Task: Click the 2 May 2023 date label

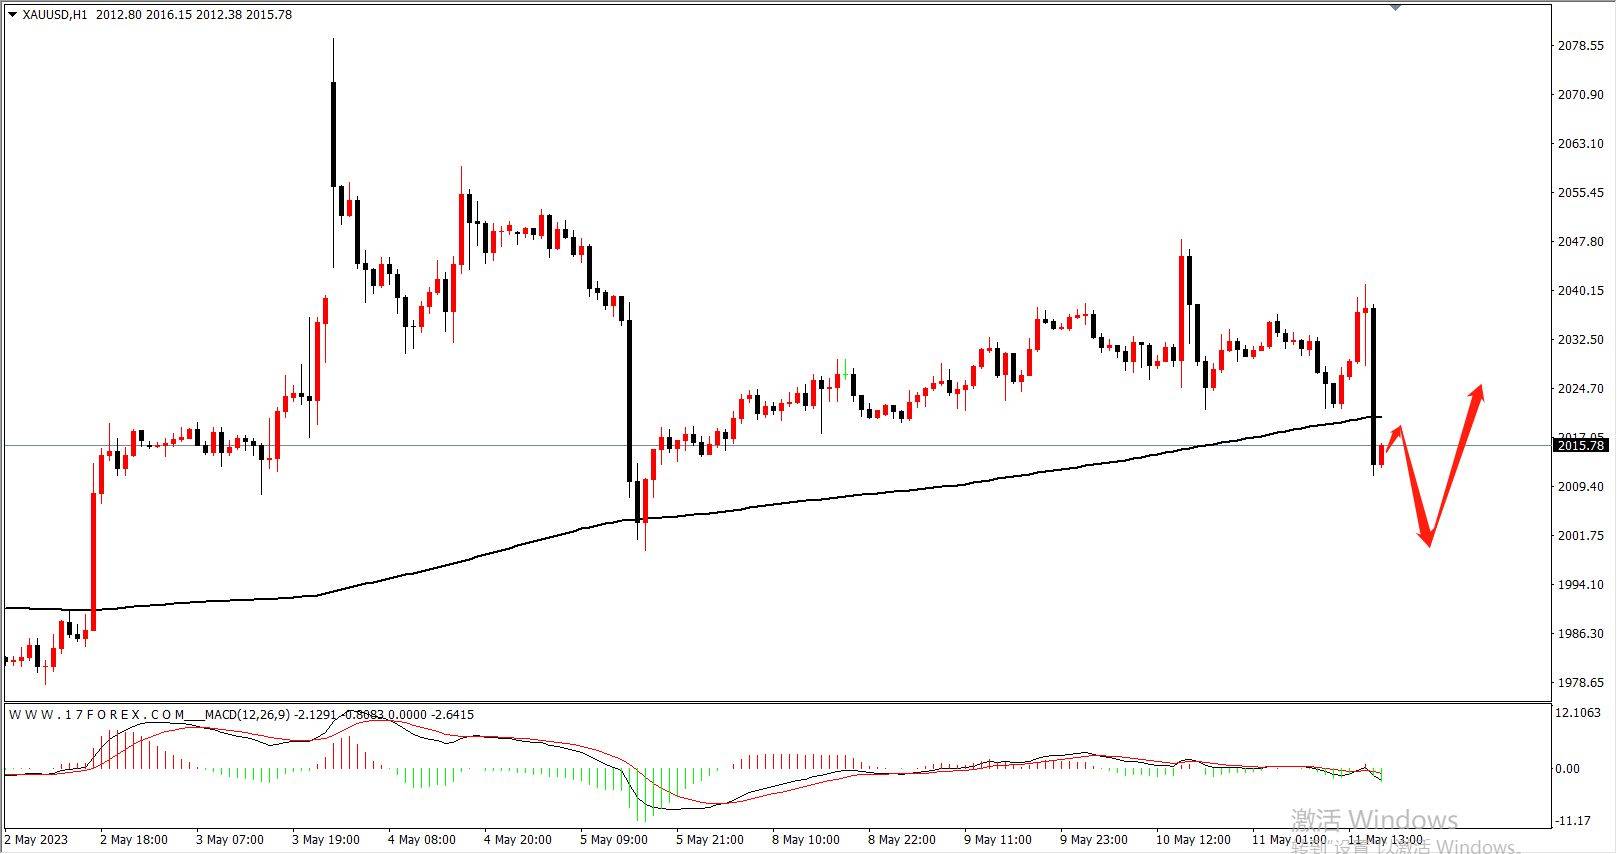Action: [37, 840]
